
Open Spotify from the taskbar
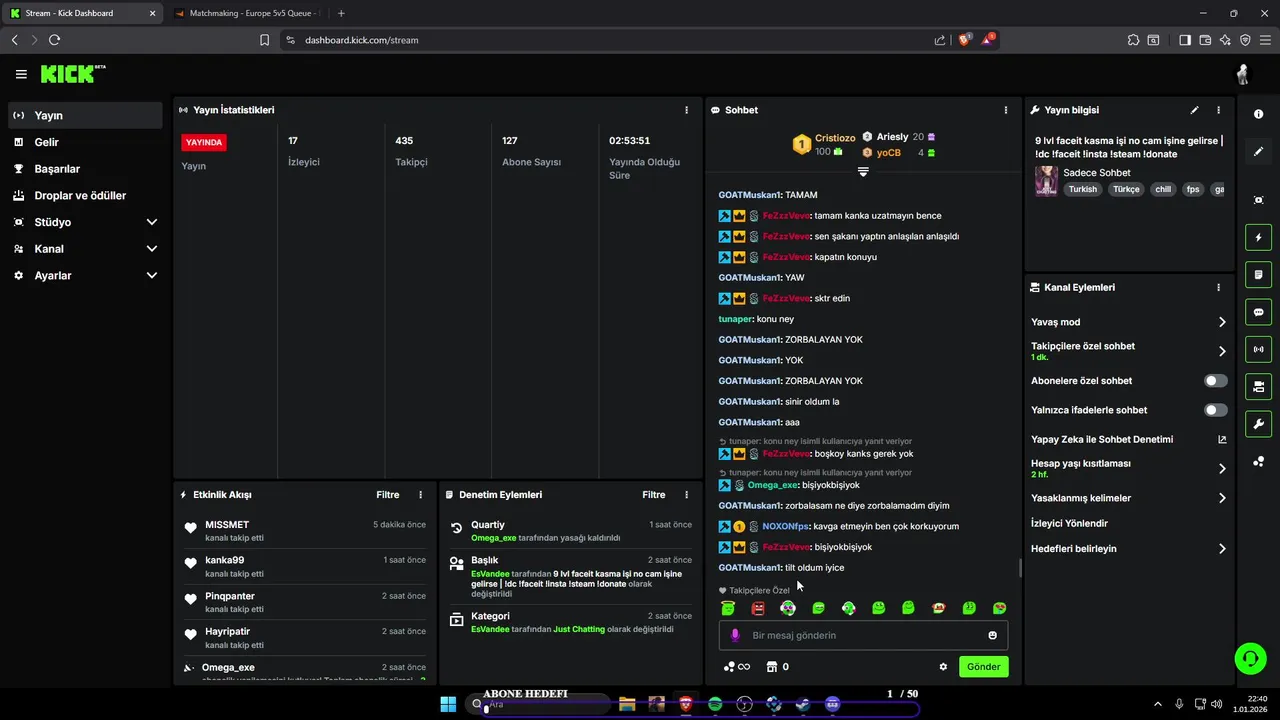[x=715, y=704]
